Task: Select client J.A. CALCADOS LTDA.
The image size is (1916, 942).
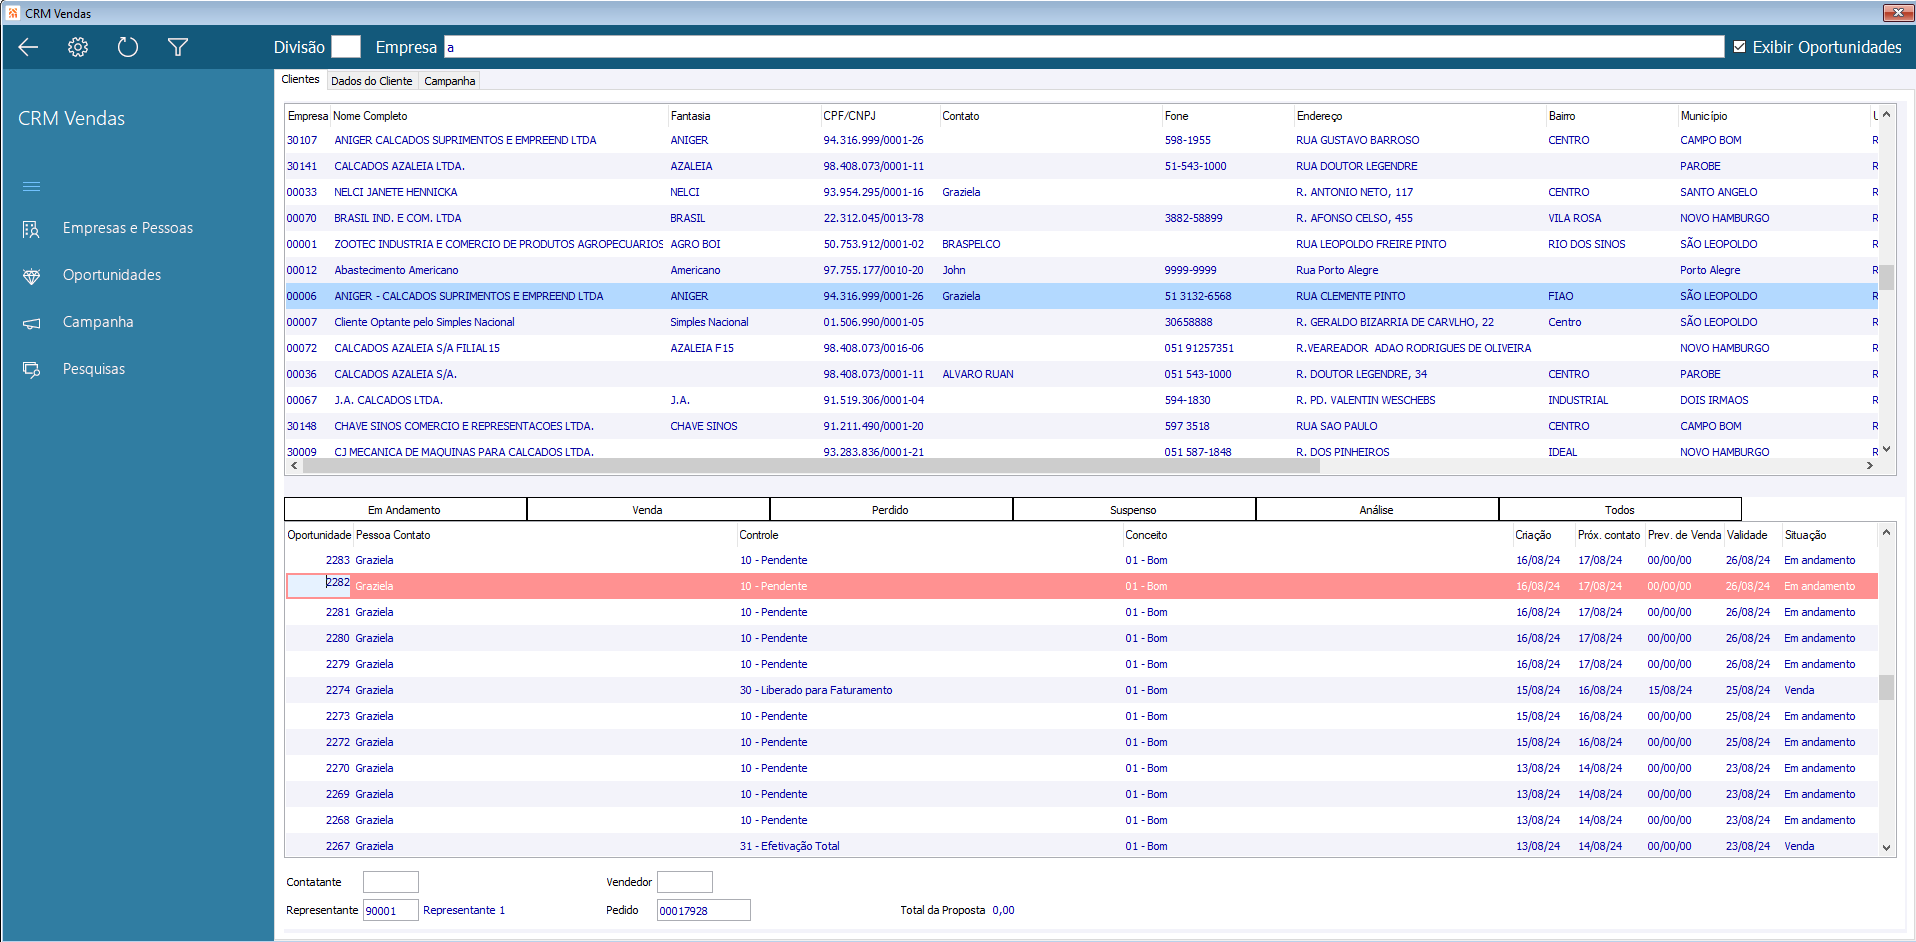Action: point(388,400)
